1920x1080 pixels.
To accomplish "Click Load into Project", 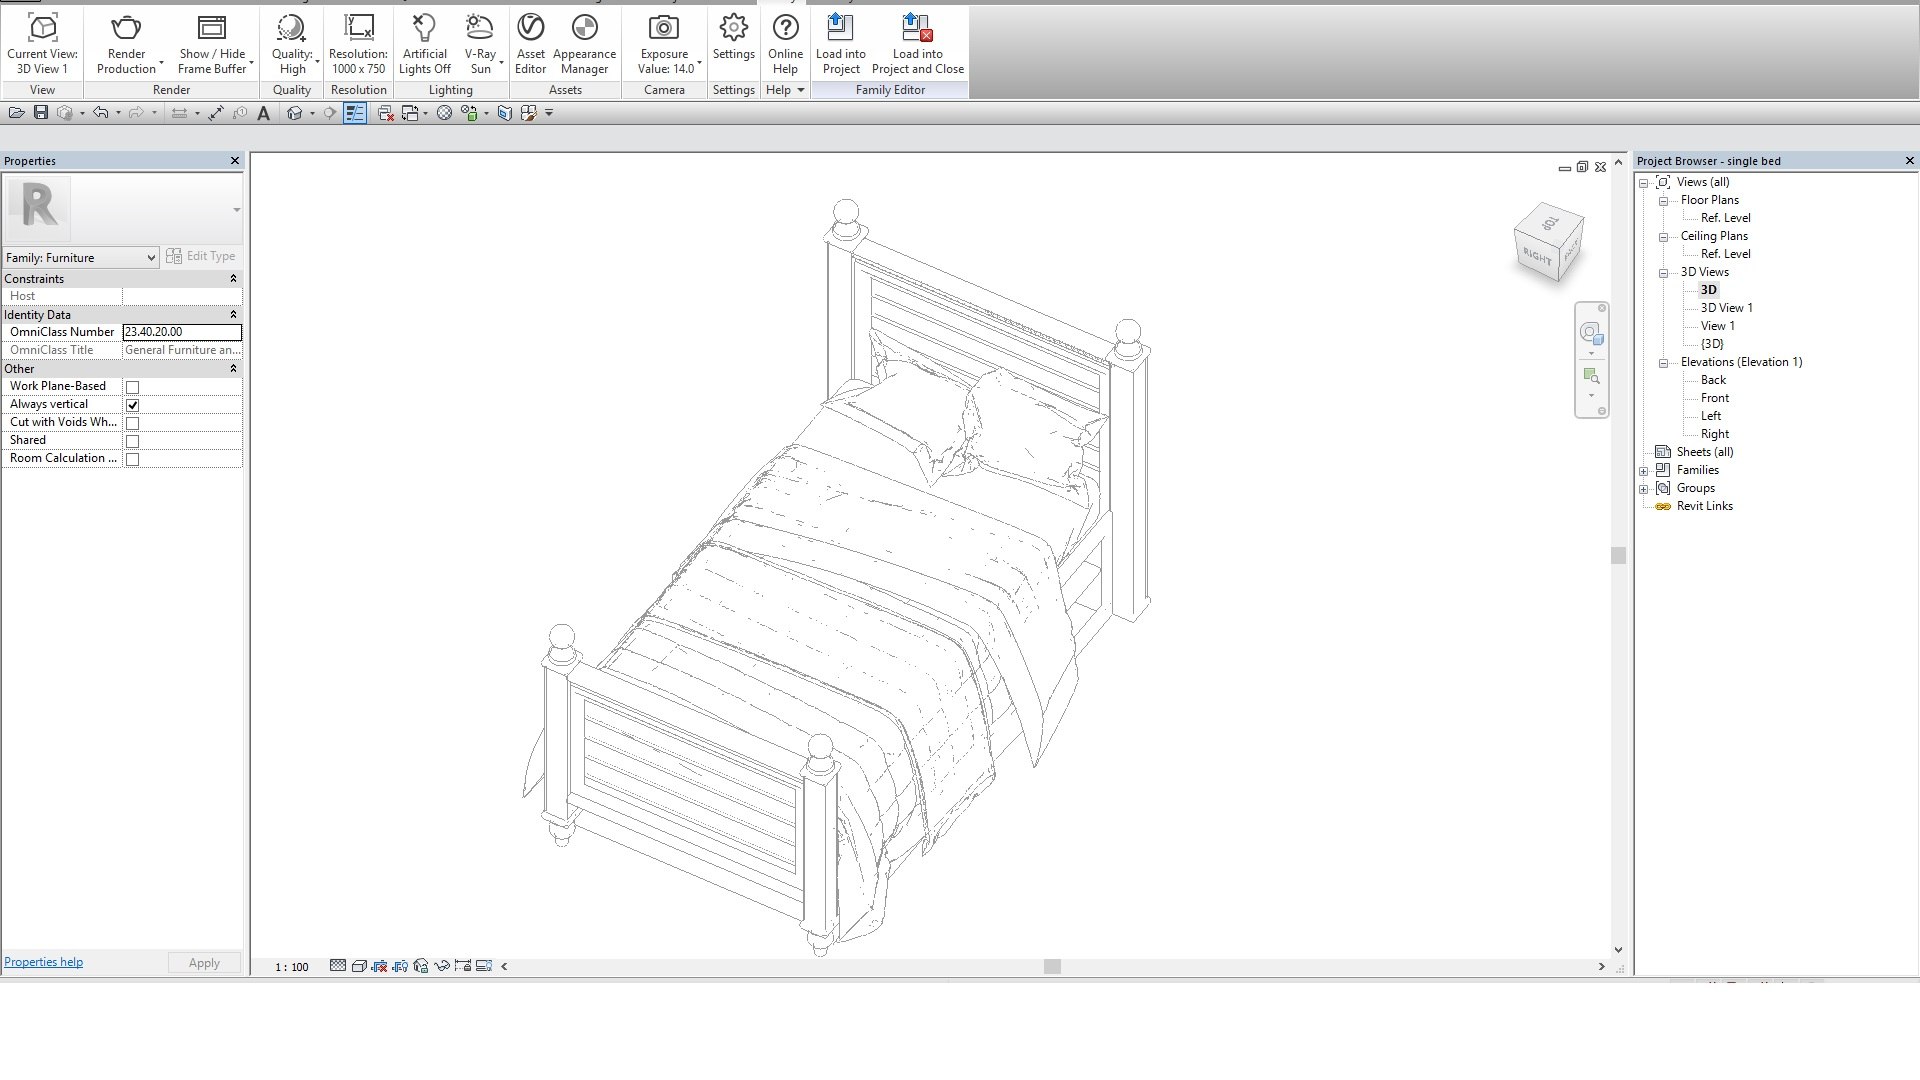I will pos(841,44).
